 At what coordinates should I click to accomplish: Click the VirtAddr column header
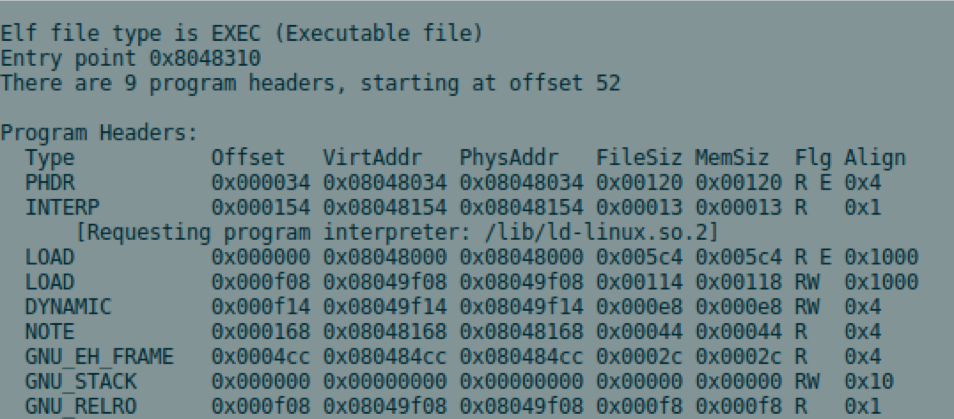372,158
